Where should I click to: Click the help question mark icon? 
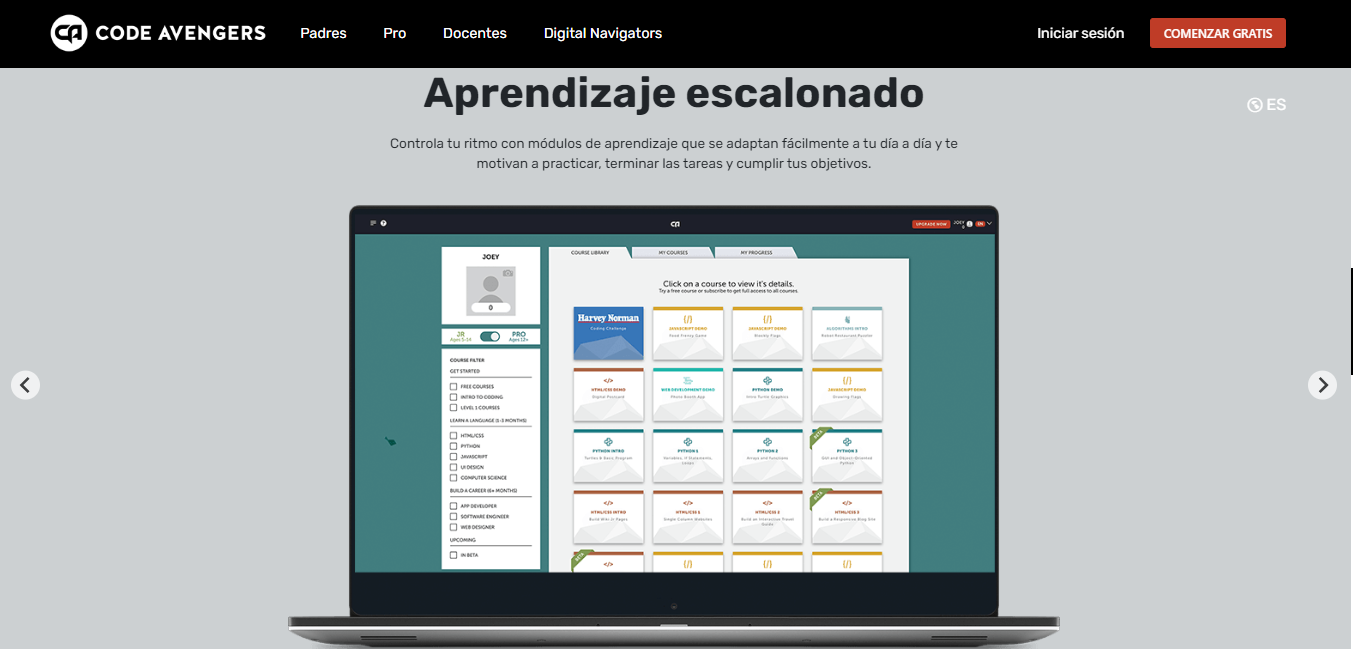pyautogui.click(x=383, y=224)
